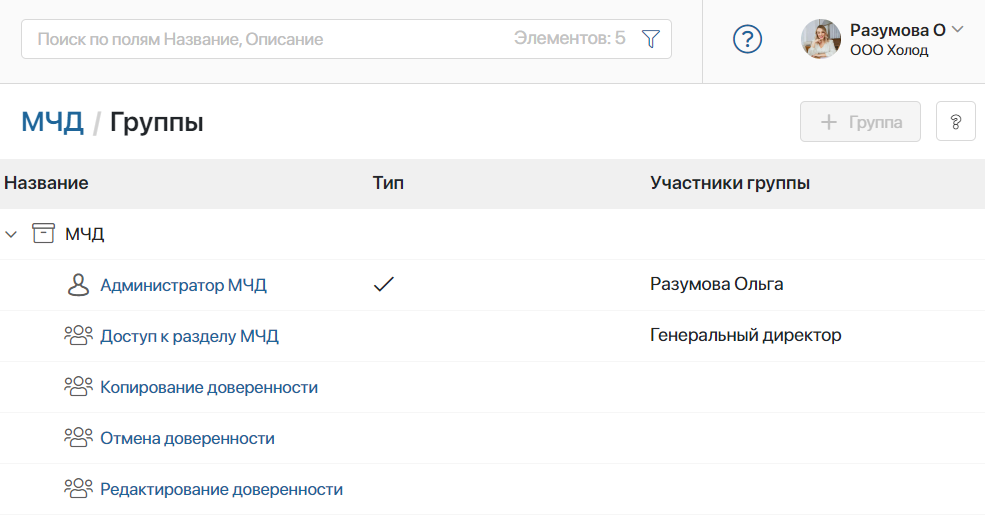Viewport: 985px width, 524px height.
Task: Collapse the МЧД tree node chevron
Action: coord(12,234)
